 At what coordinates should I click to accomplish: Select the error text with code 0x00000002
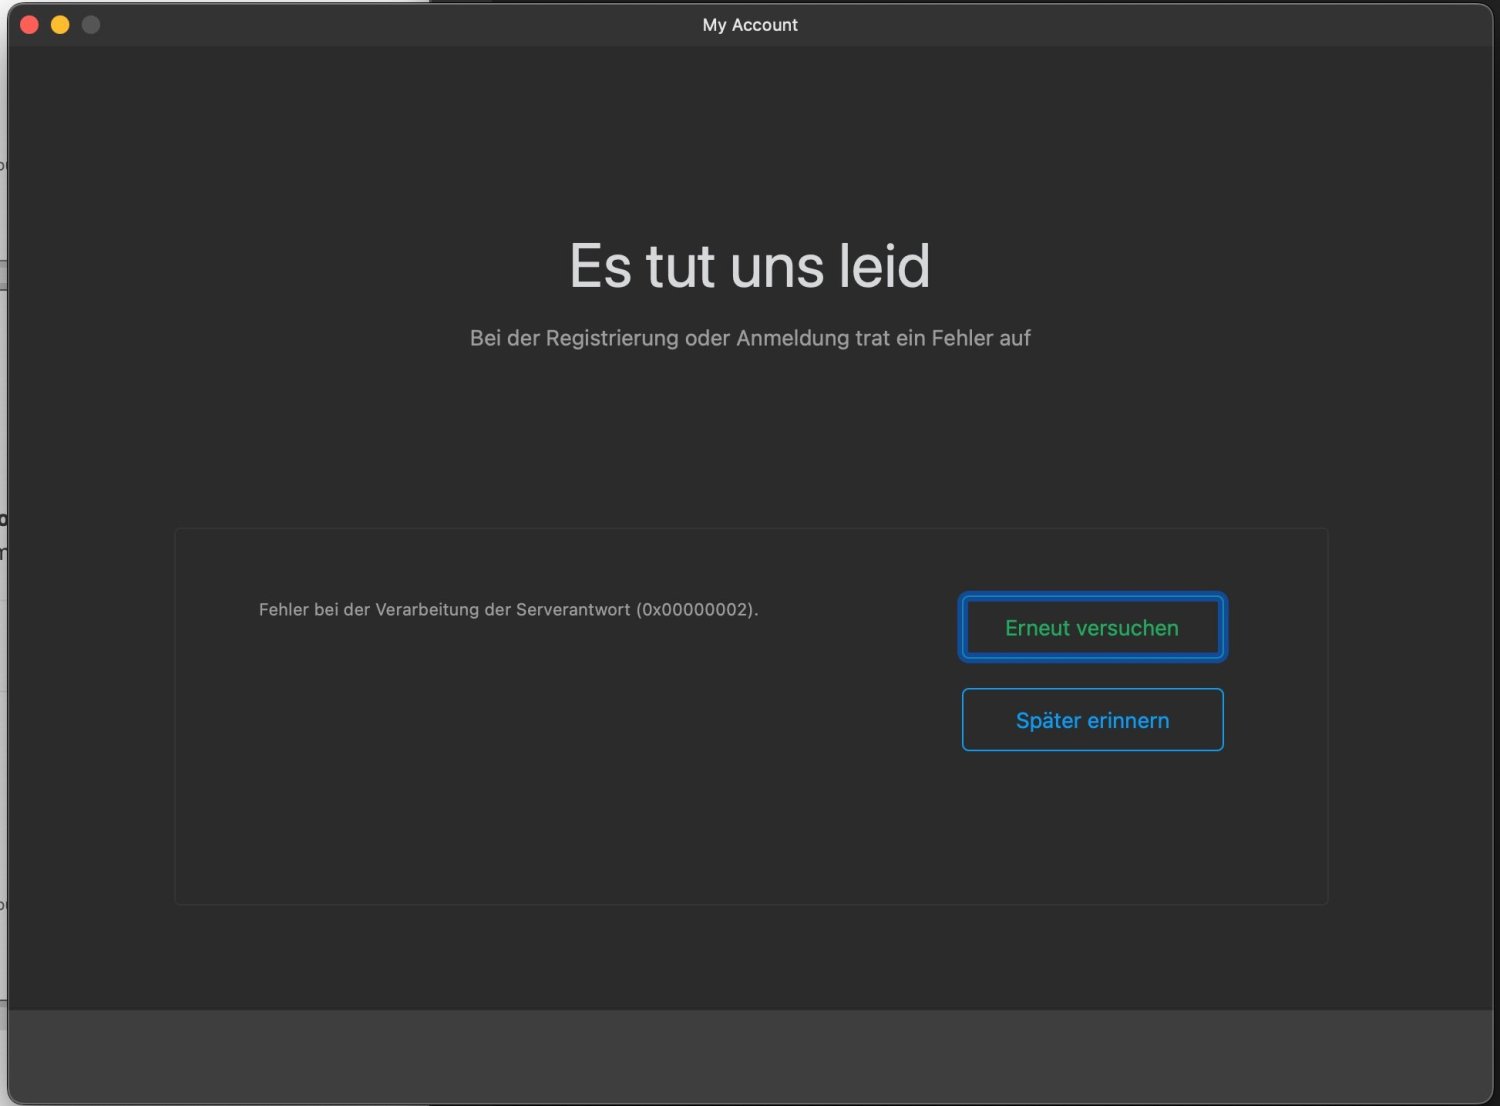tap(508, 609)
